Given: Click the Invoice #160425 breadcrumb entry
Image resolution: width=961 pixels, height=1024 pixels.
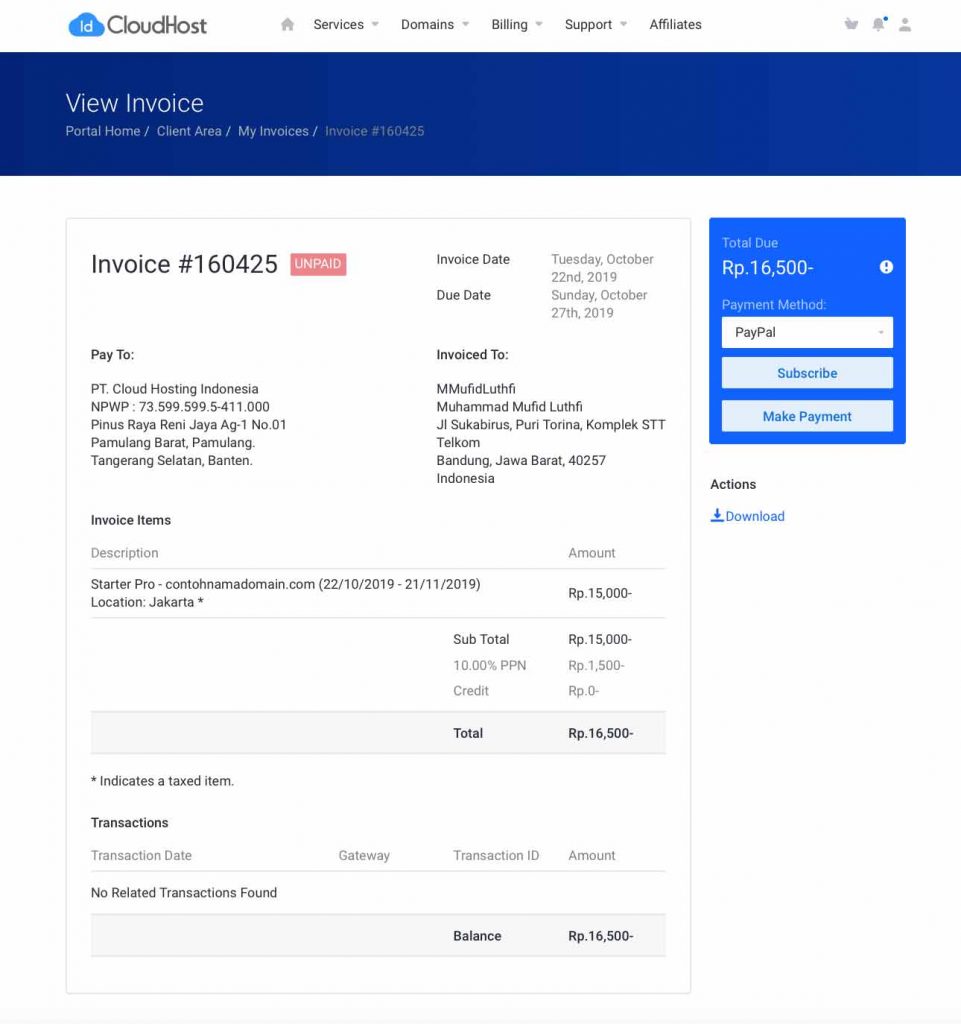Looking at the screenshot, I should 373,131.
